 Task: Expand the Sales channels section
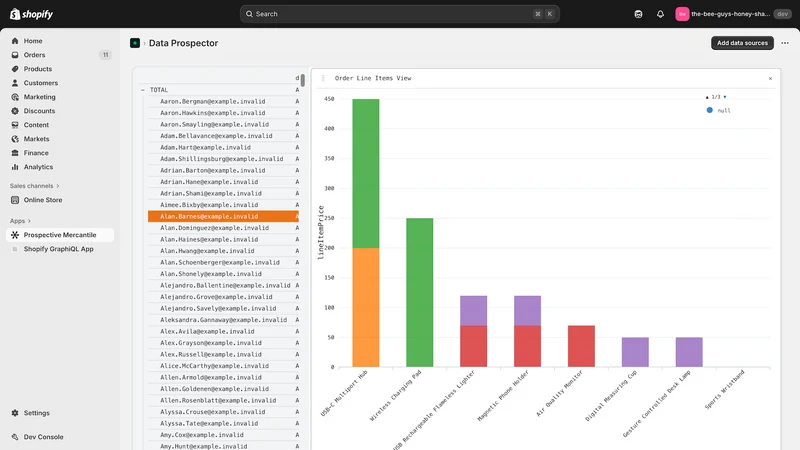[x=34, y=186]
